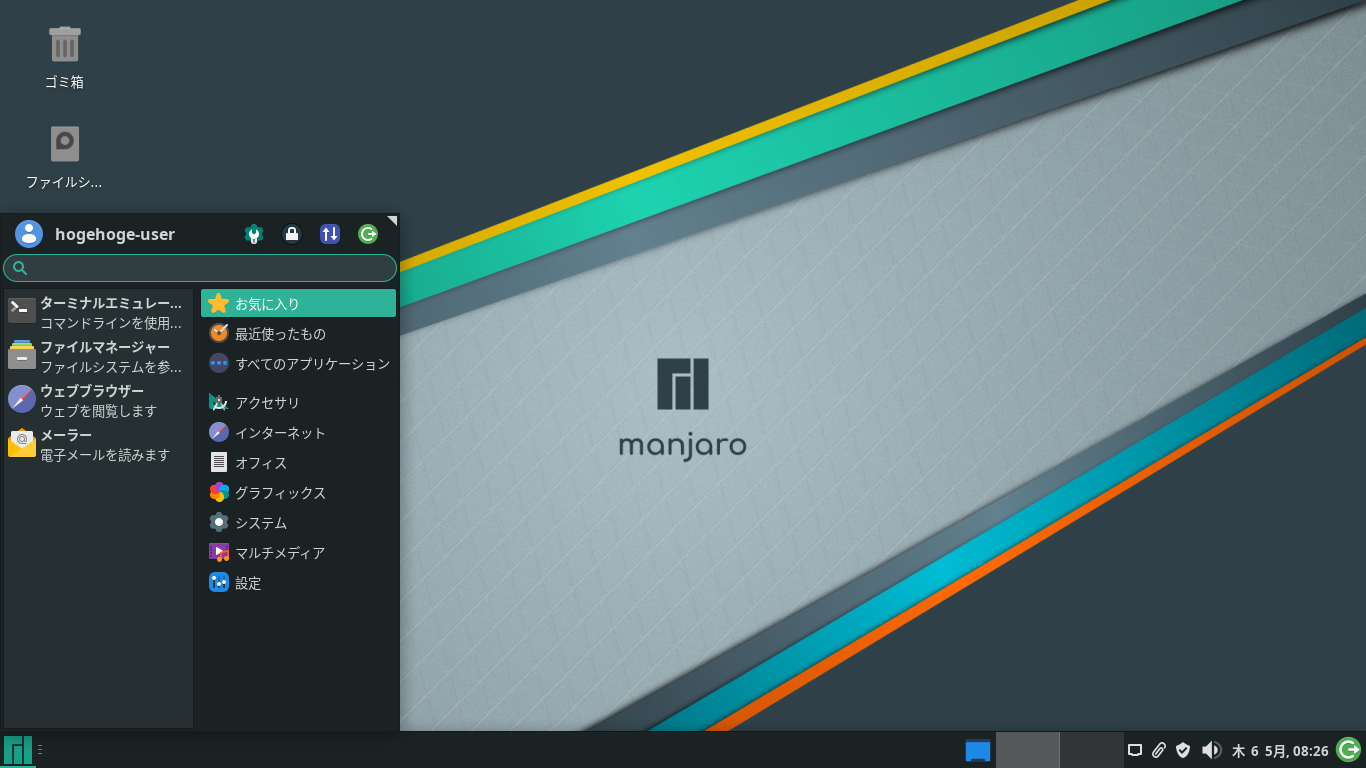The width and height of the screenshot is (1366, 768).
Task: Click the hogehoge-user avatar icon
Action: pyautogui.click(x=29, y=234)
